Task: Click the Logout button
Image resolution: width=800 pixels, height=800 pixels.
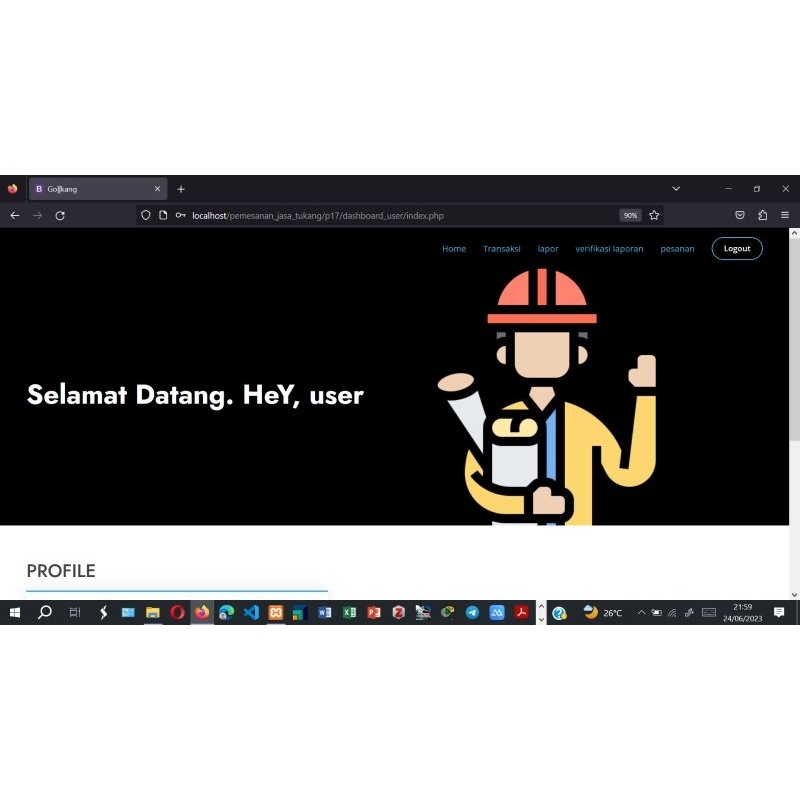Action: pos(737,248)
